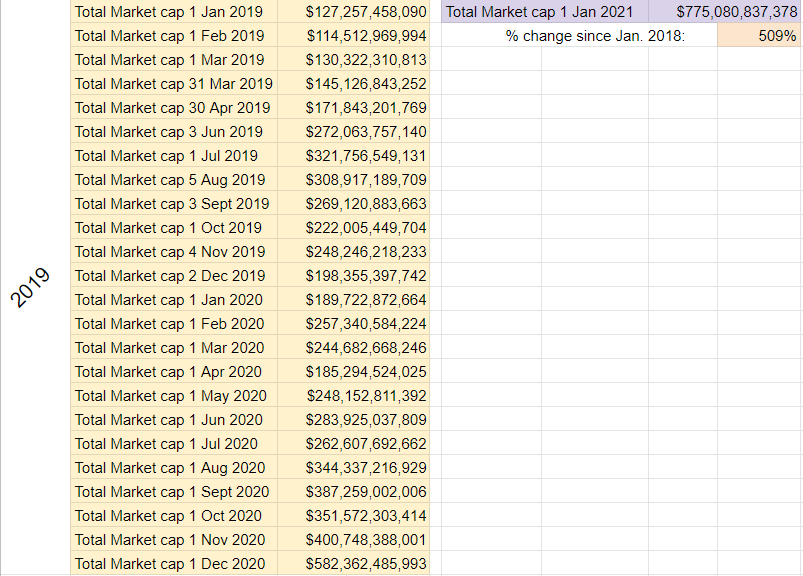Click the $248,246,218,233 value cell
This screenshot has height=576, width=803.
point(353,251)
